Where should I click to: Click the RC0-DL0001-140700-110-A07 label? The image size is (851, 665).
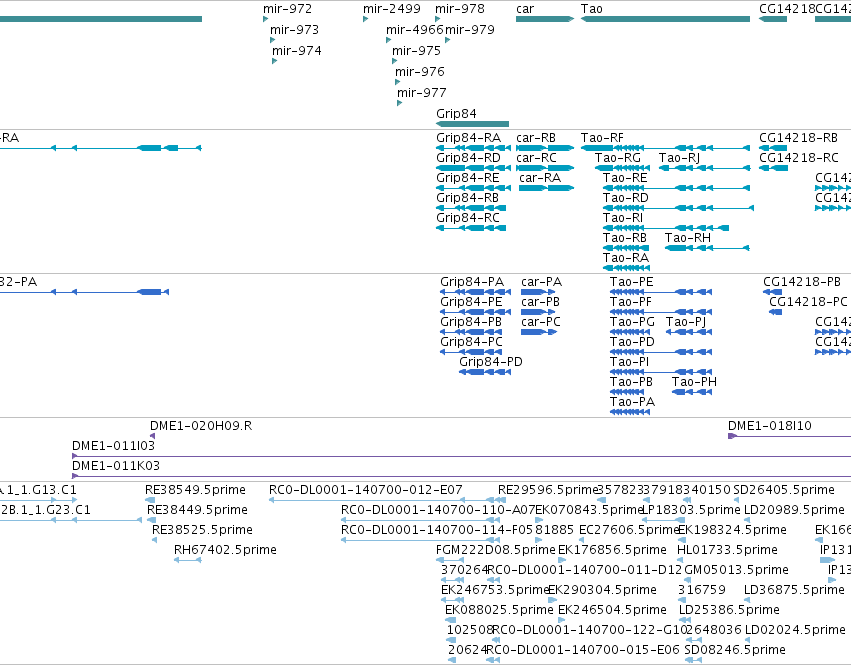point(438,510)
